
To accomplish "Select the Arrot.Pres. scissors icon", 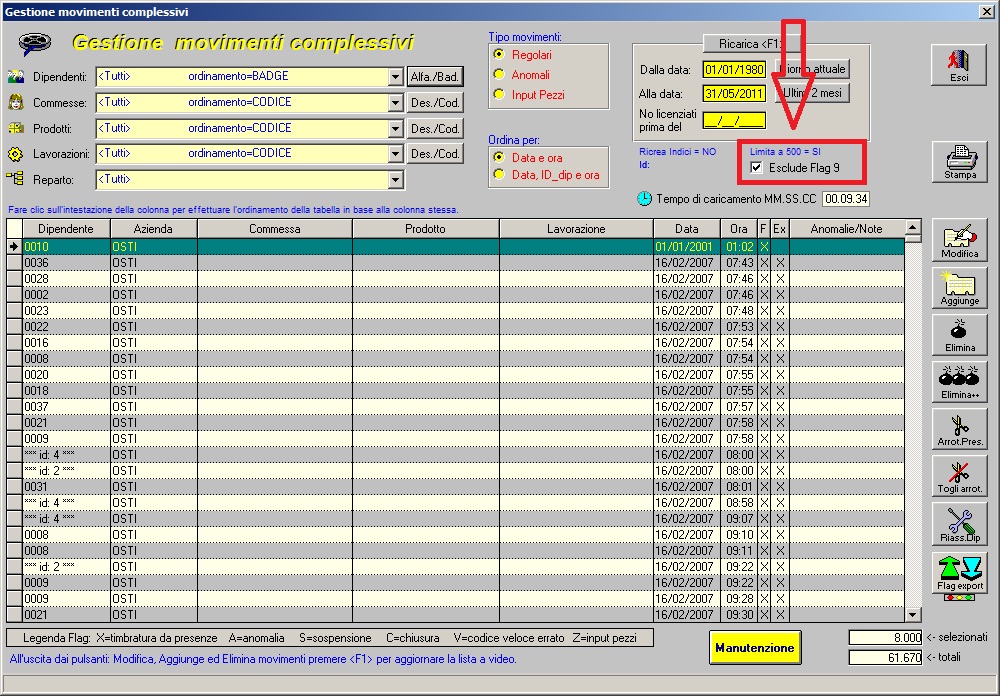I will click(959, 427).
